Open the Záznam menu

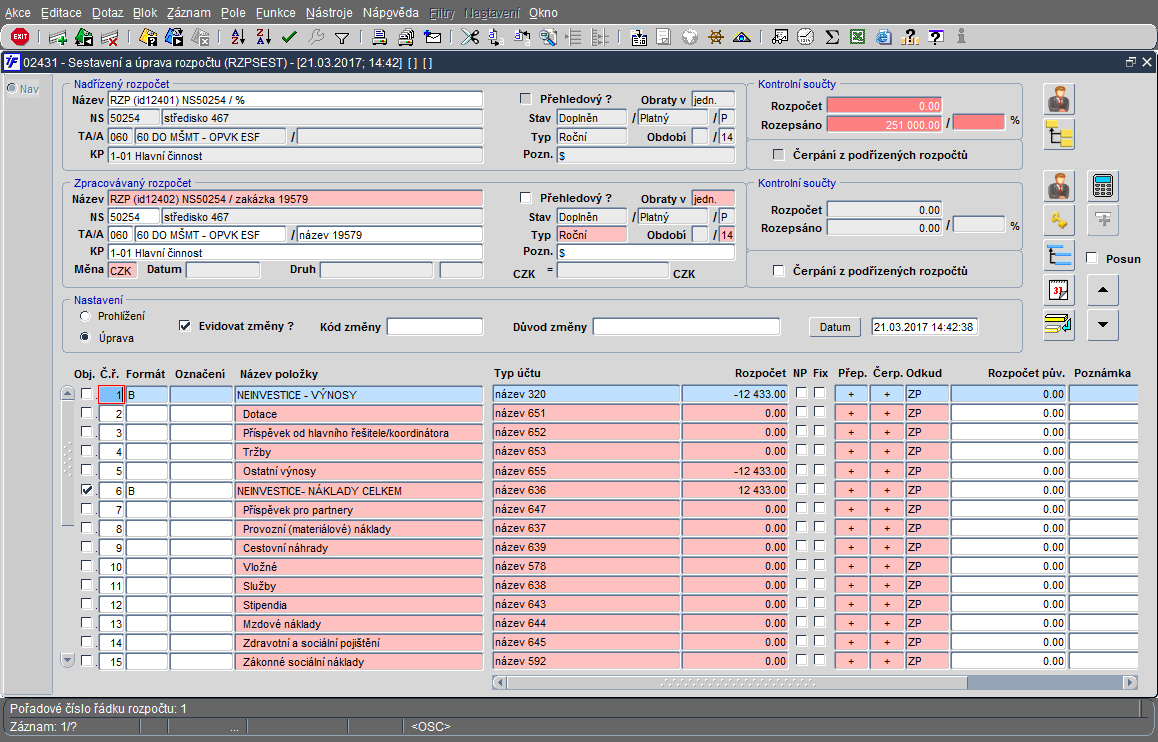coord(188,13)
